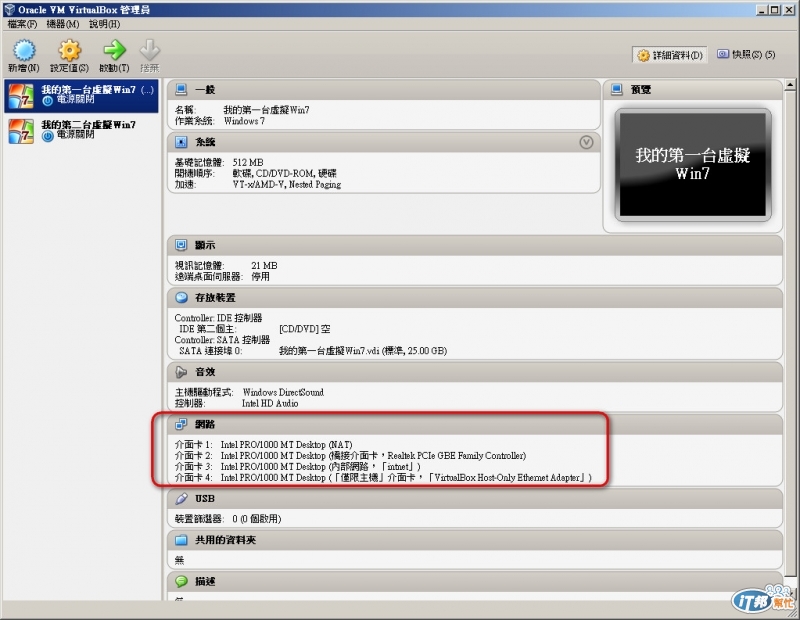Click the Description (描述) speech bubble icon
Image resolution: width=800 pixels, height=620 pixels.
181,581
